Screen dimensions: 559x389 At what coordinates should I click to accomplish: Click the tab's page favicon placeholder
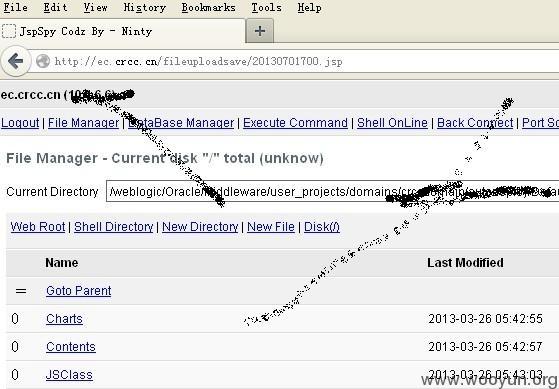[x=9, y=31]
